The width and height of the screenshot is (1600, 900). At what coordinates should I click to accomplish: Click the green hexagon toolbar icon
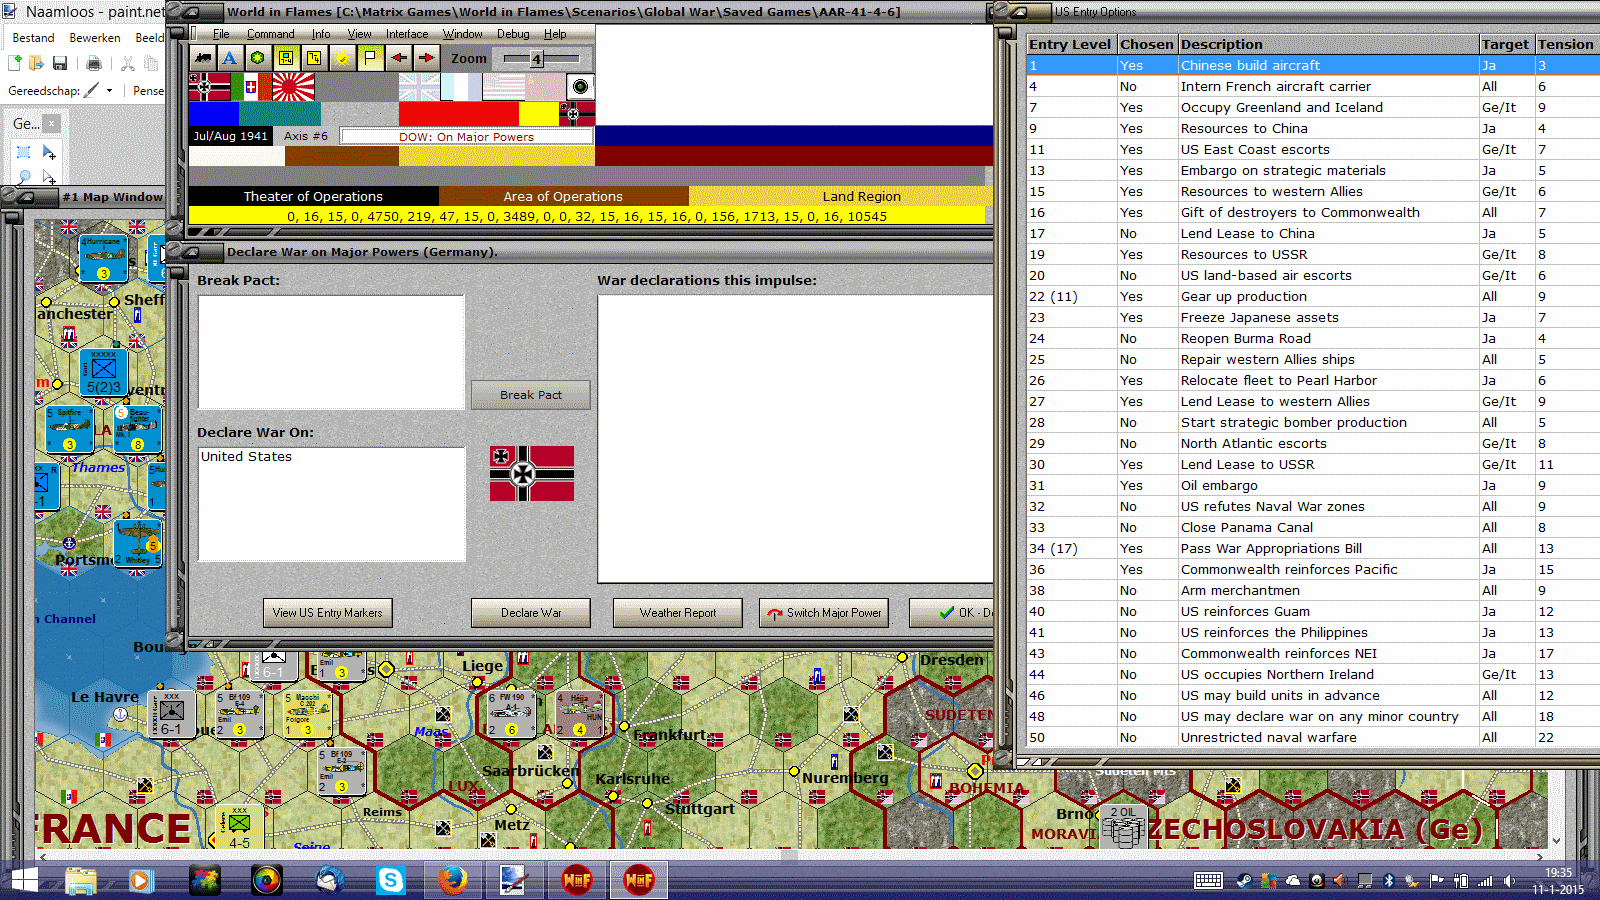point(258,58)
